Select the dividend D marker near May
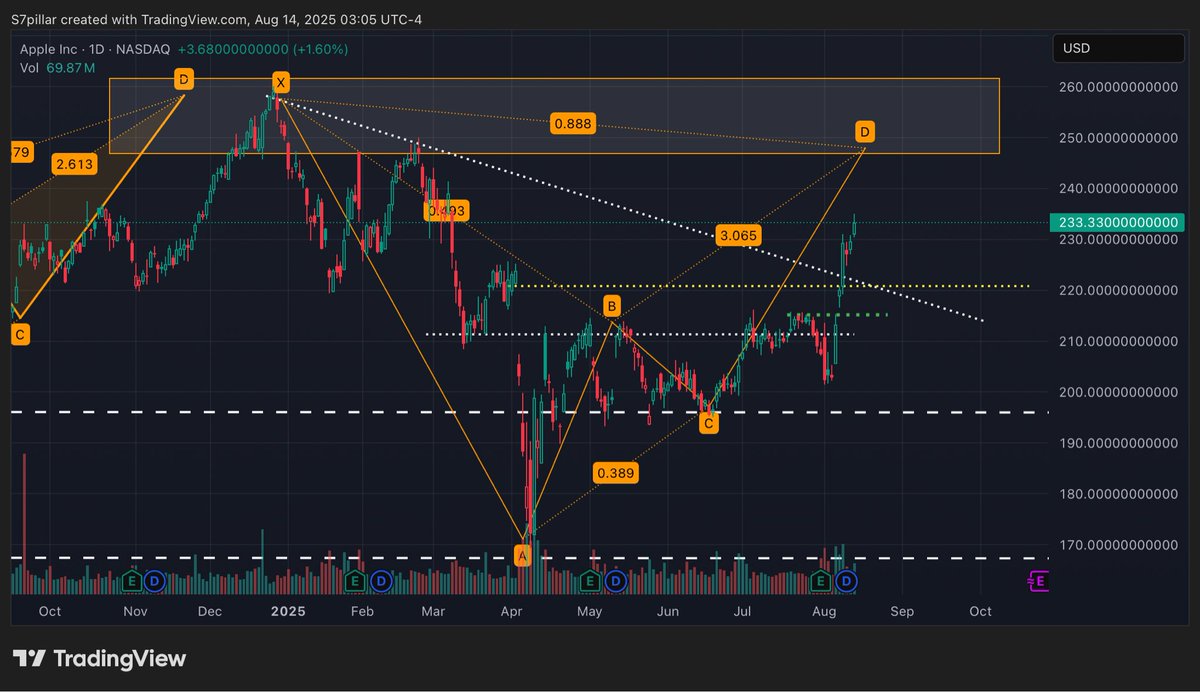 point(616,580)
